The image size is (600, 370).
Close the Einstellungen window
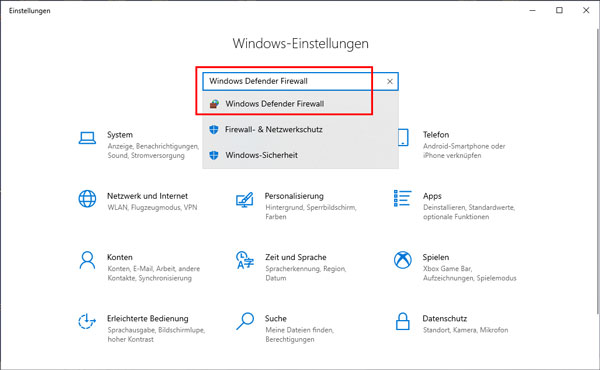coord(586,10)
